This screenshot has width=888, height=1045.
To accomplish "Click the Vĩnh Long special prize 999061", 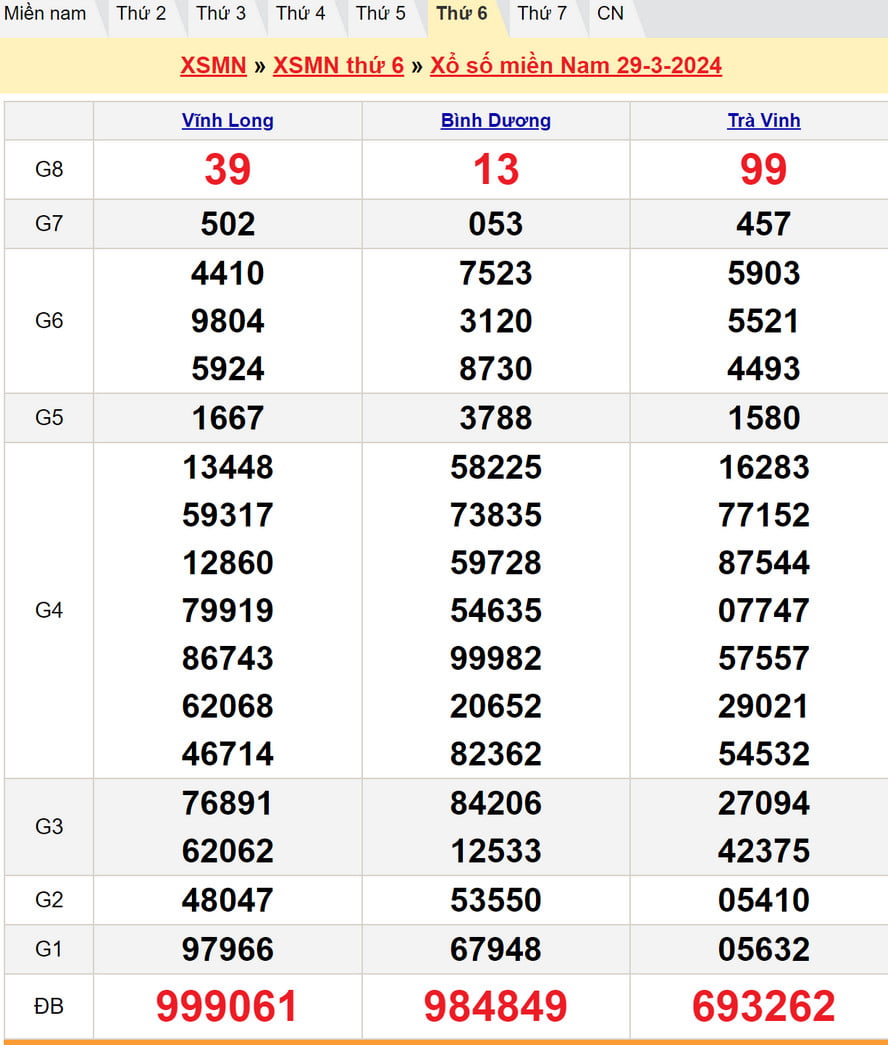I will click(228, 1006).
